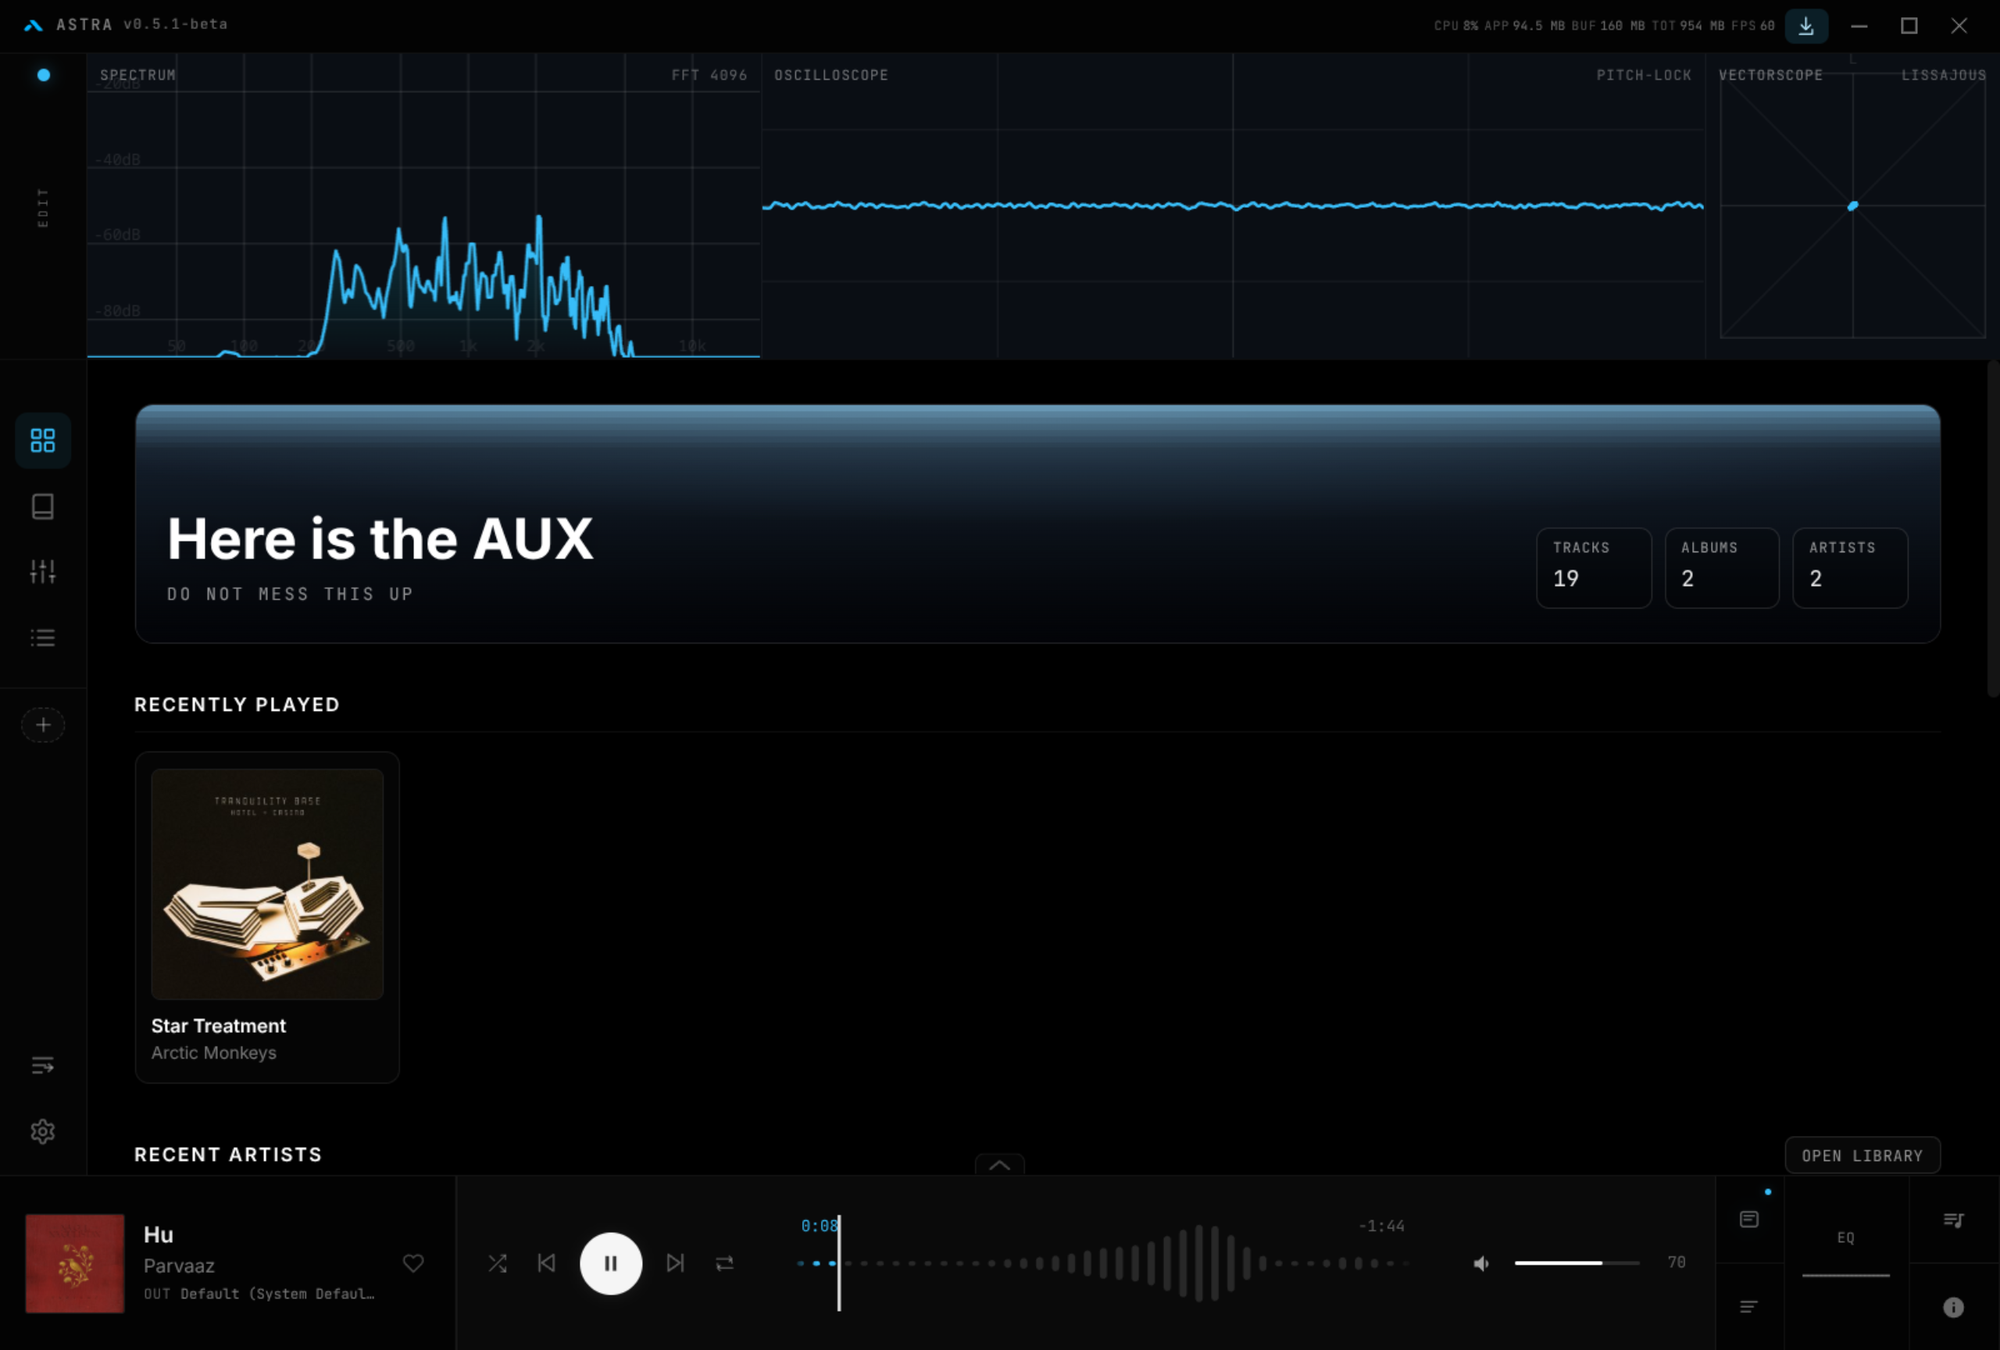Screen dimensions: 2000x1350
Task: Click the ALBUMS 2 stat card
Action: 1721,568
